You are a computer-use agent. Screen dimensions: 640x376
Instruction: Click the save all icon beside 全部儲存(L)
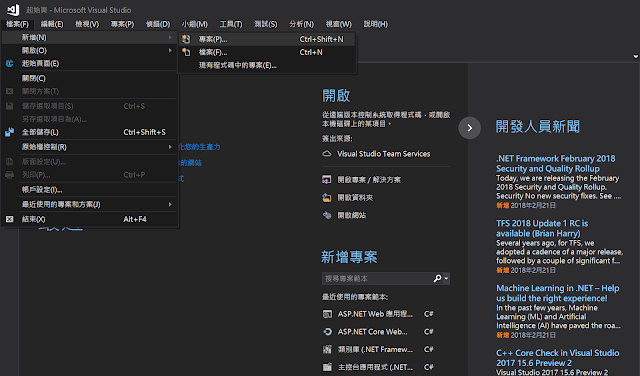click(9, 132)
